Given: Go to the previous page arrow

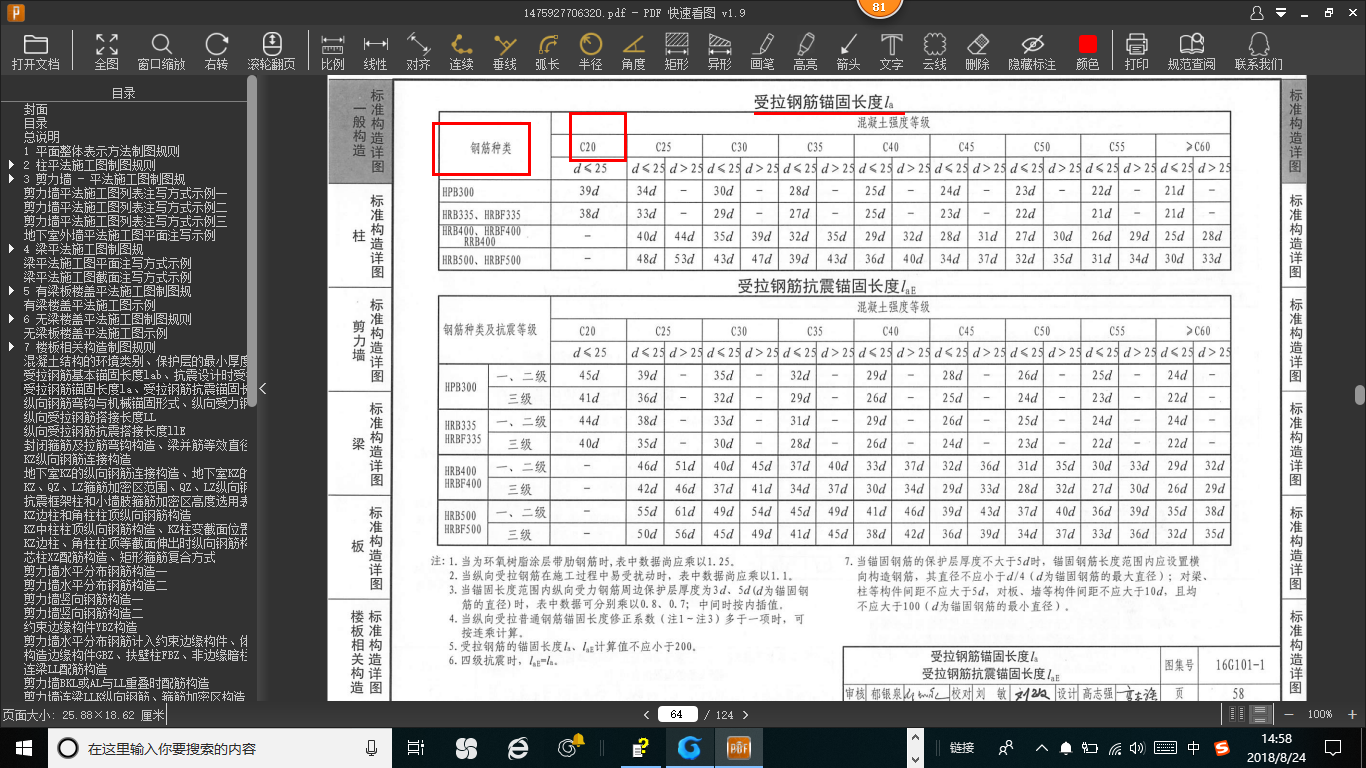Looking at the screenshot, I should coord(646,714).
